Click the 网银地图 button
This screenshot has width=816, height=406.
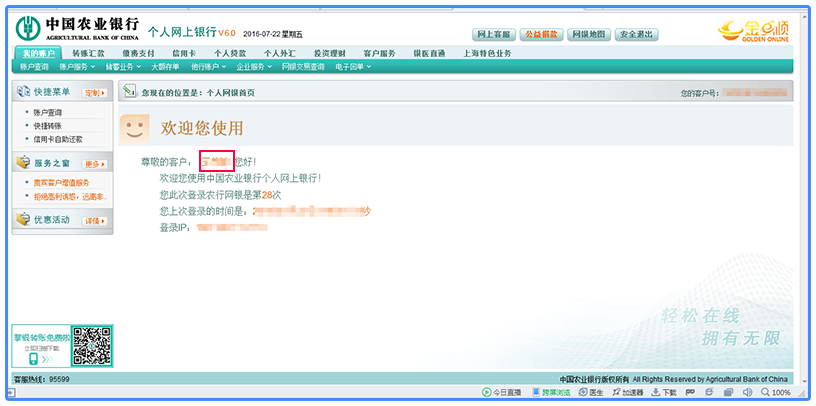coord(589,34)
